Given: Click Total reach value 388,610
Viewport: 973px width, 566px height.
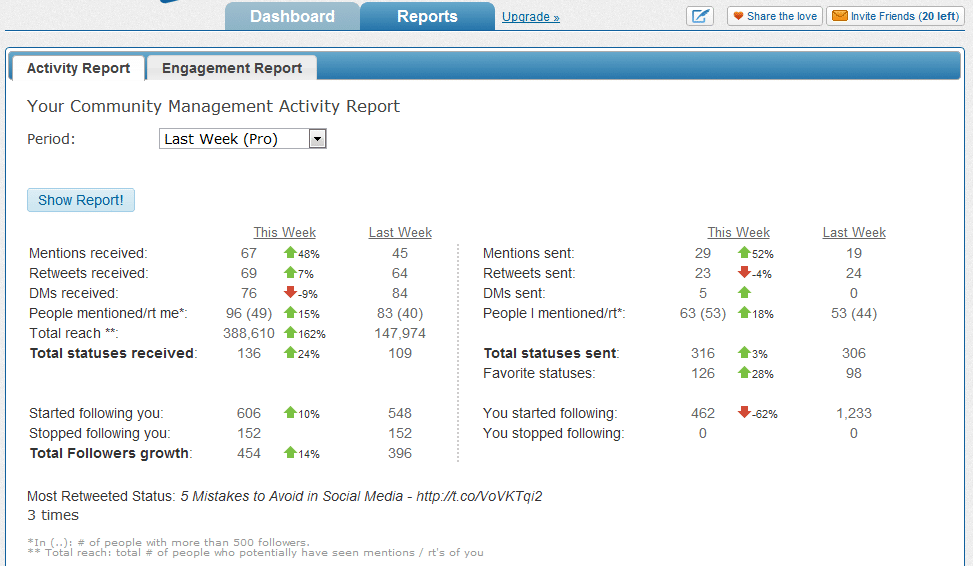Looking at the screenshot, I should 249,333.
